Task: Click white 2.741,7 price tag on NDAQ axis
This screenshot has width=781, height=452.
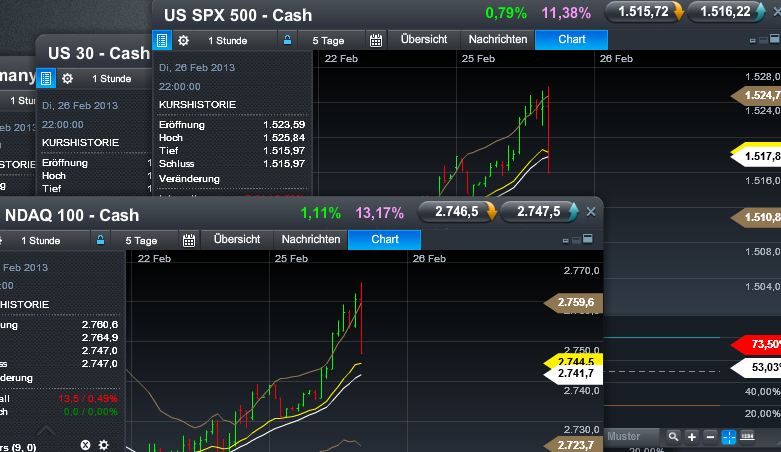Action: pyautogui.click(x=573, y=374)
